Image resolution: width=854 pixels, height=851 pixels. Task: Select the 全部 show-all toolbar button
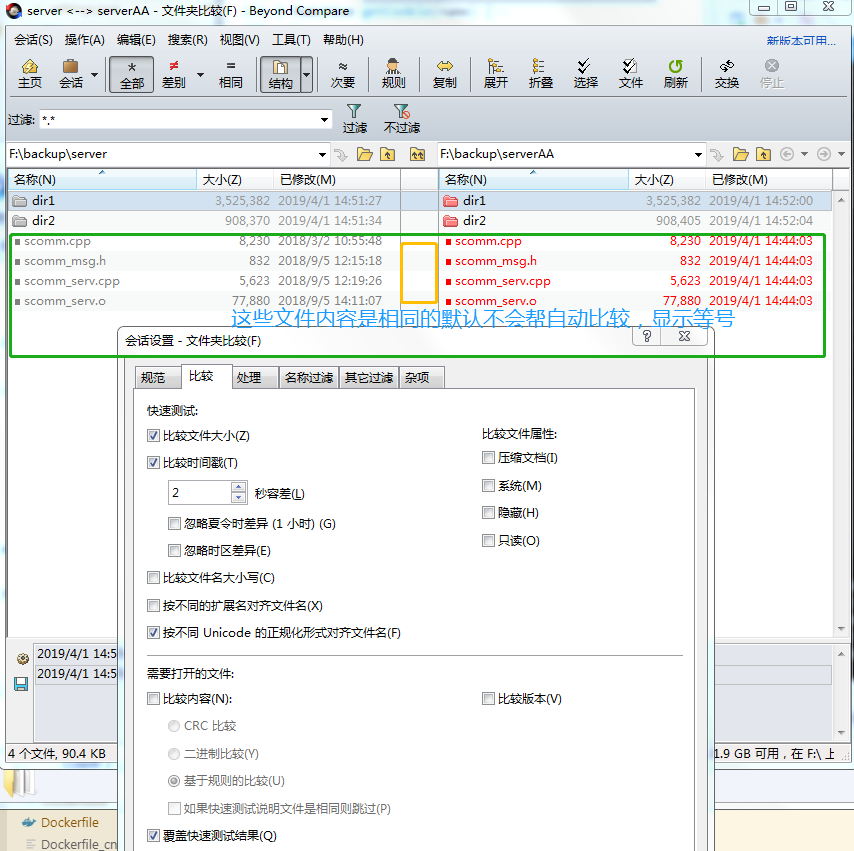pos(131,75)
